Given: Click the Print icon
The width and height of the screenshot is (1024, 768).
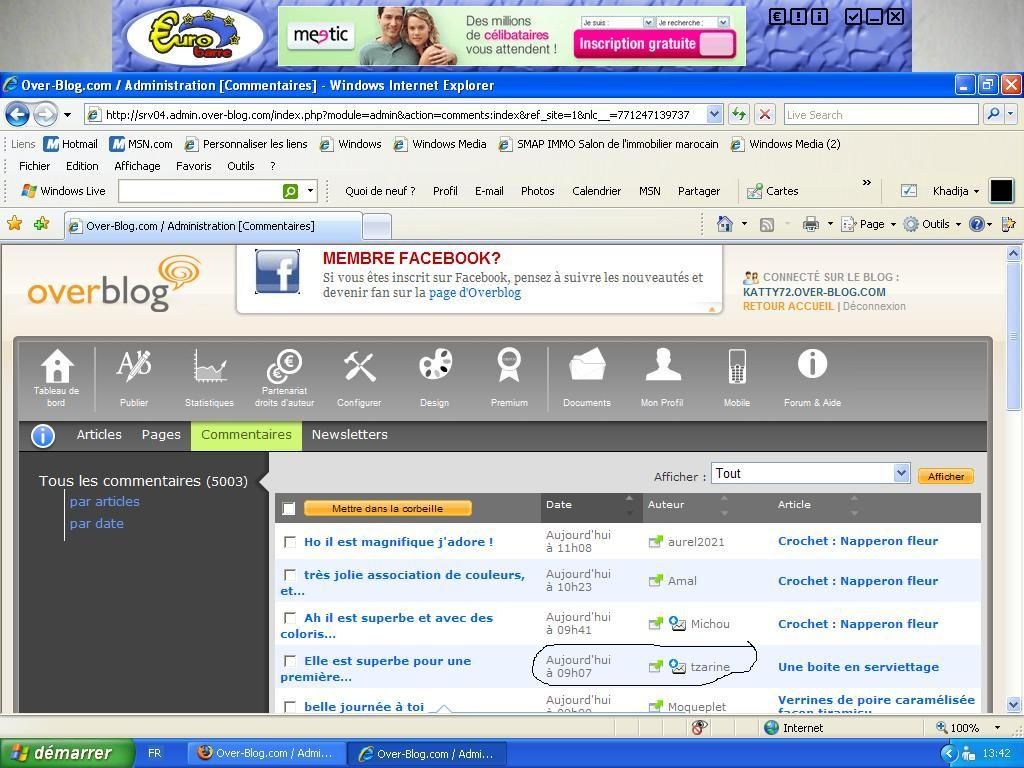Looking at the screenshot, I should [810, 225].
